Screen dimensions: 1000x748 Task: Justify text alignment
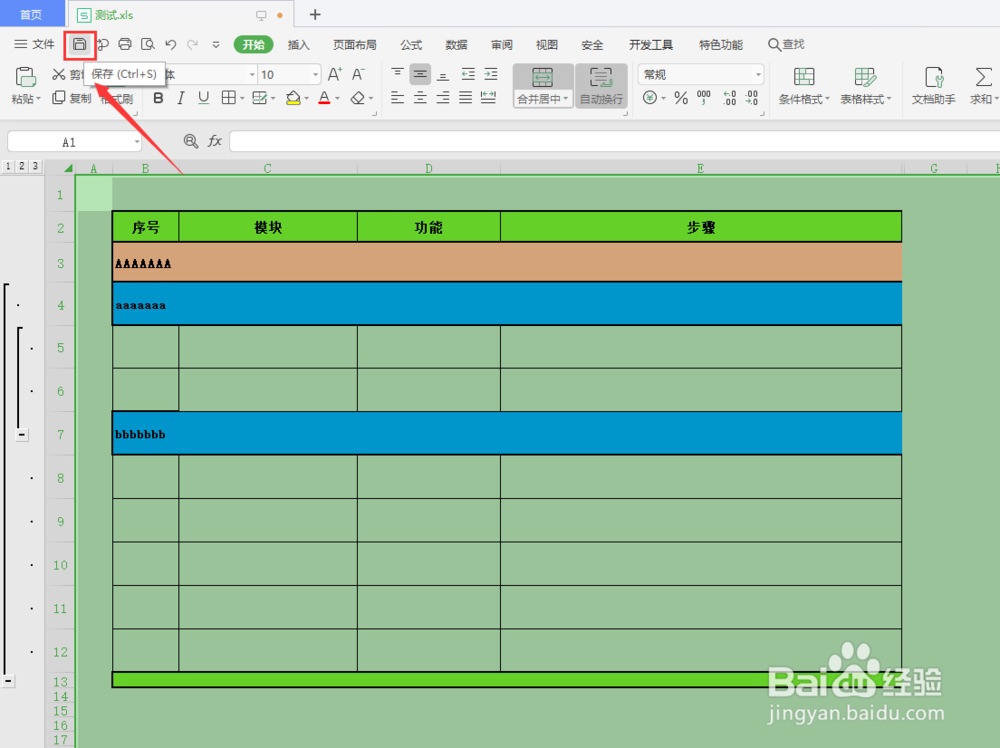(466, 98)
